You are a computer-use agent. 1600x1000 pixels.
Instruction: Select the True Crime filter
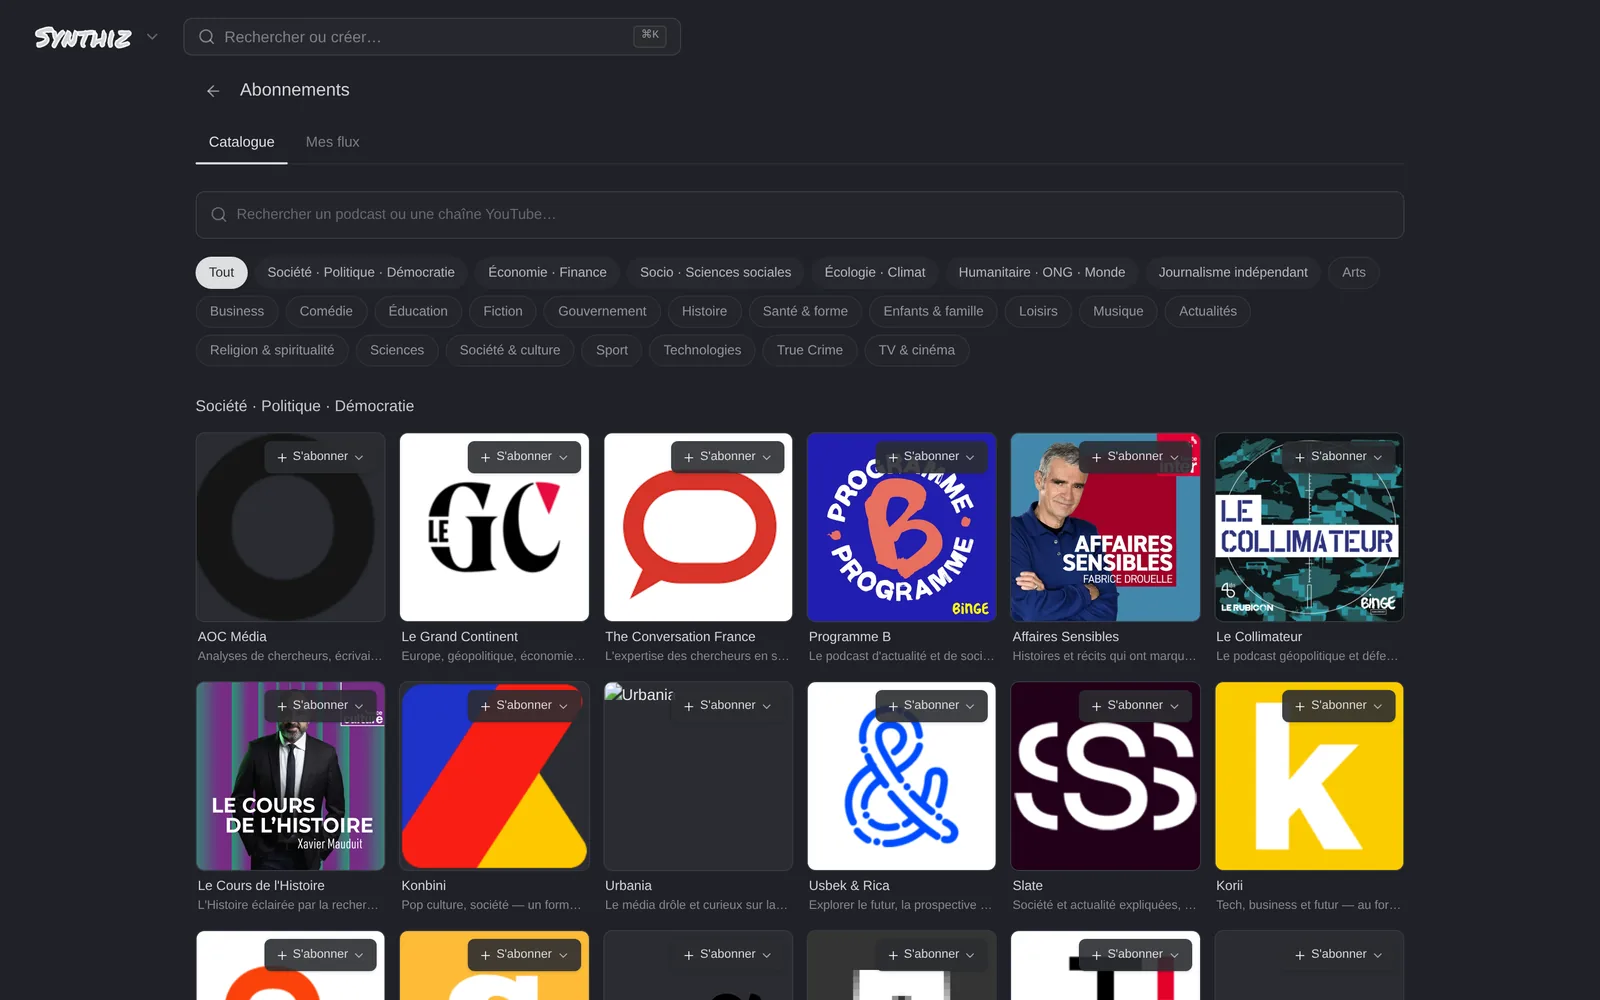tap(810, 350)
